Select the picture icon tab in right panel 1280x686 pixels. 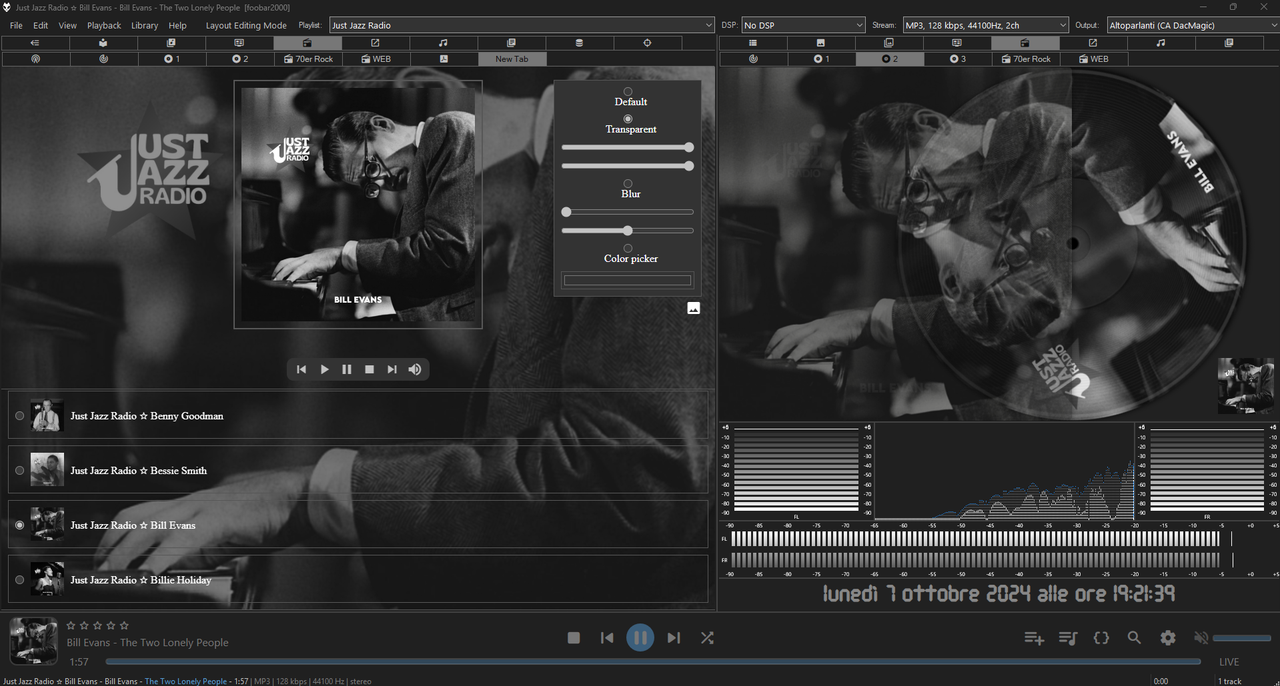pos(821,43)
